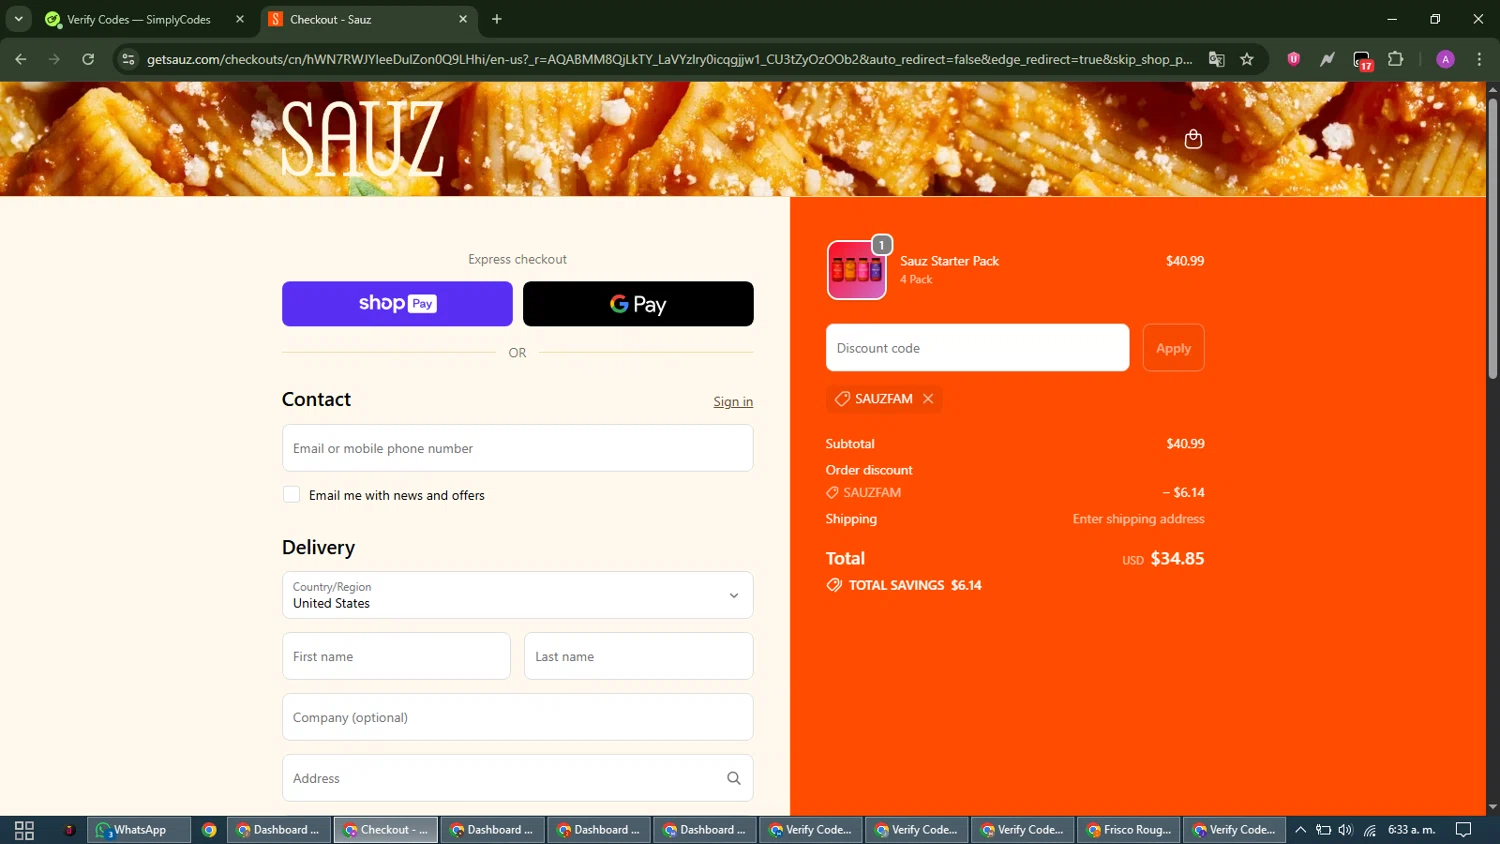The width and height of the screenshot is (1500, 844).
Task: Click the TOTAL SAVINGS $6.14 text
Action: (x=914, y=586)
